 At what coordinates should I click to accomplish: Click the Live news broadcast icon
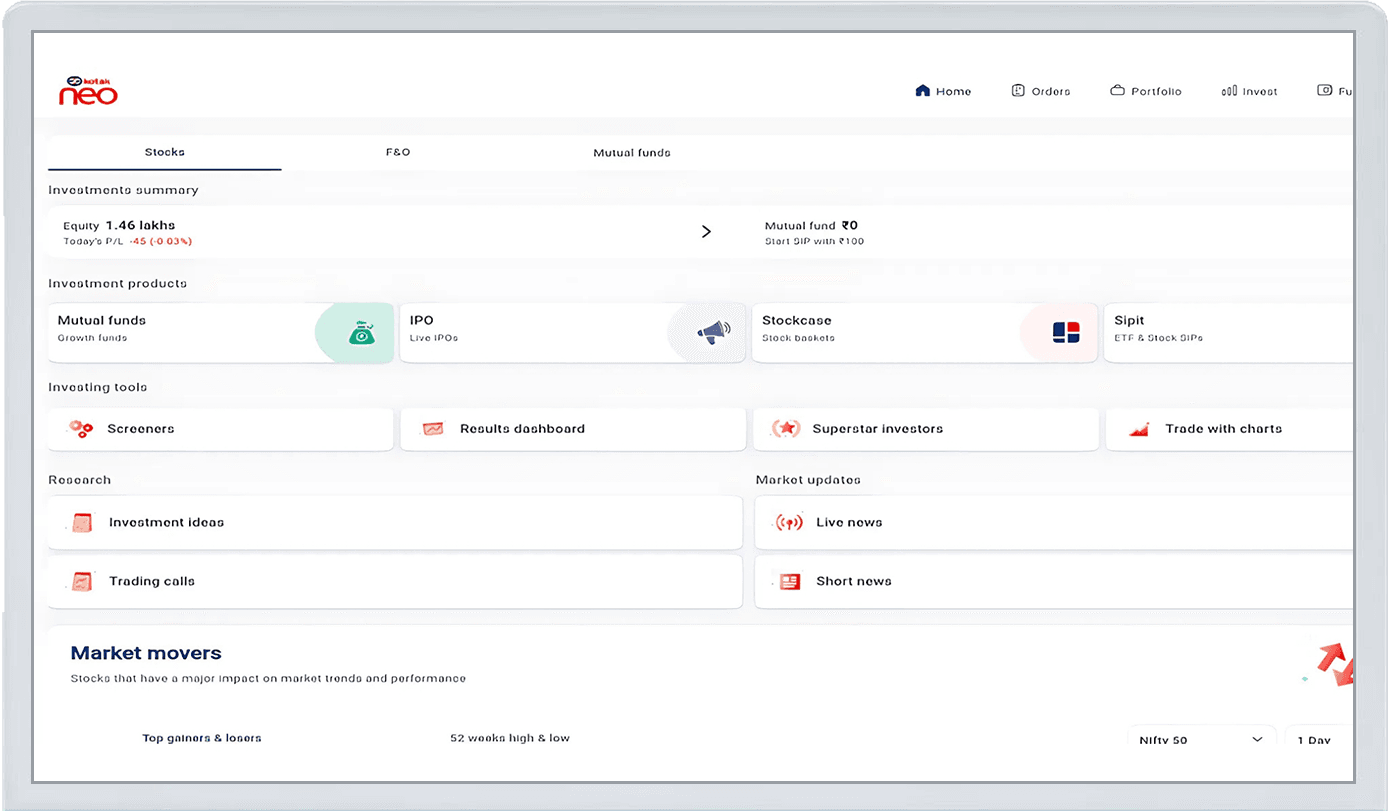(x=789, y=523)
